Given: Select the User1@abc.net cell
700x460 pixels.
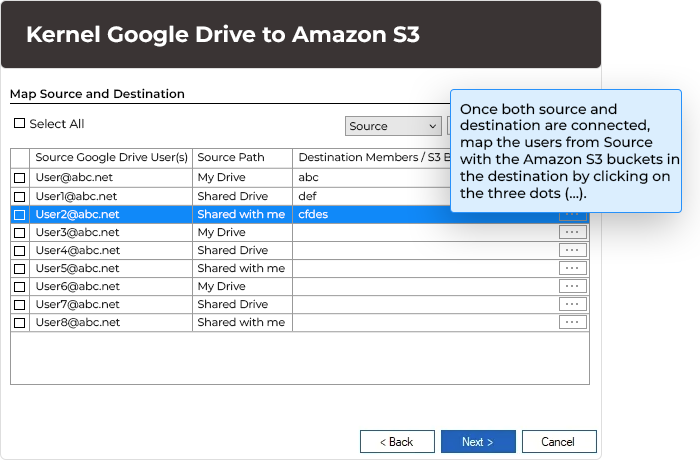Looking at the screenshot, I should pos(111,197).
